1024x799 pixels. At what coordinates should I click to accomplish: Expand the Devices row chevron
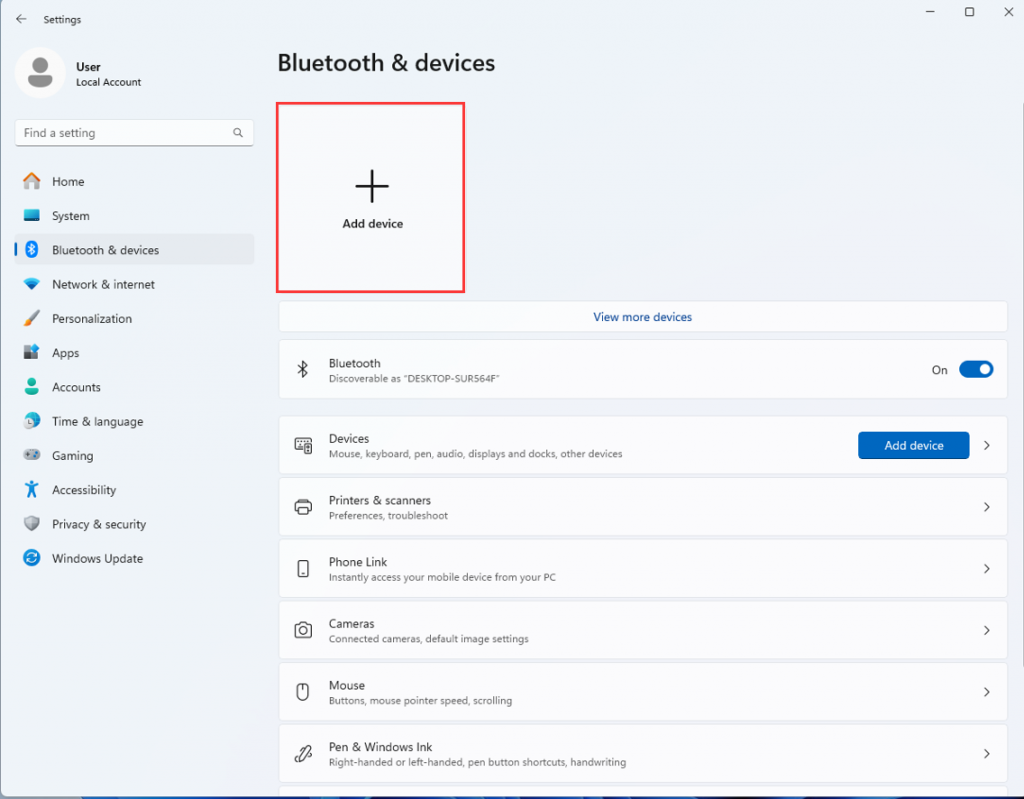(987, 446)
